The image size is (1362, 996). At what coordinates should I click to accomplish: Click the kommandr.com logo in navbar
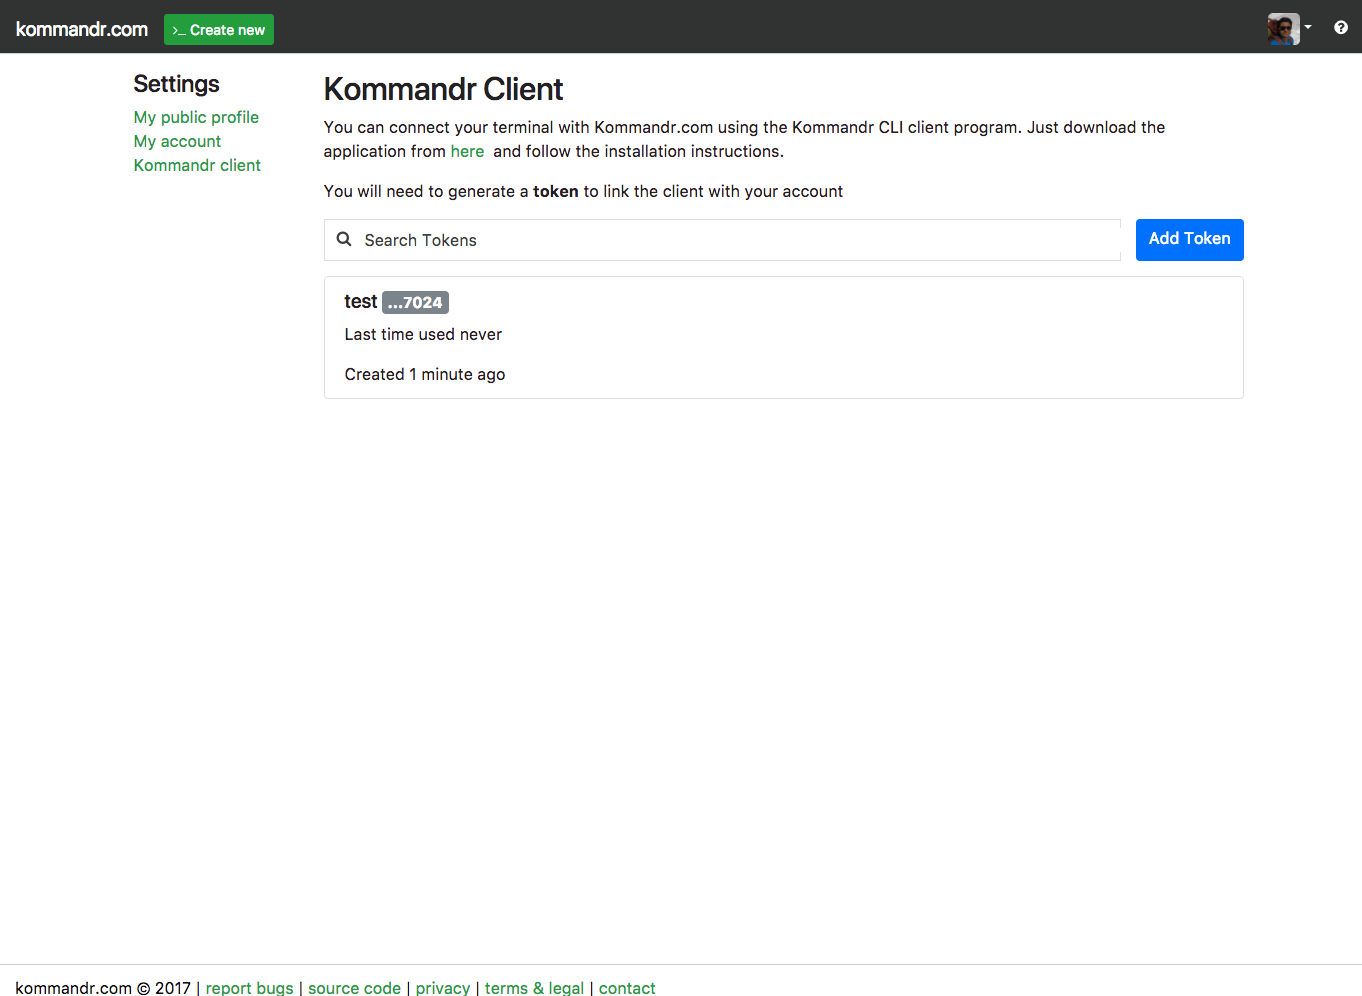click(82, 29)
